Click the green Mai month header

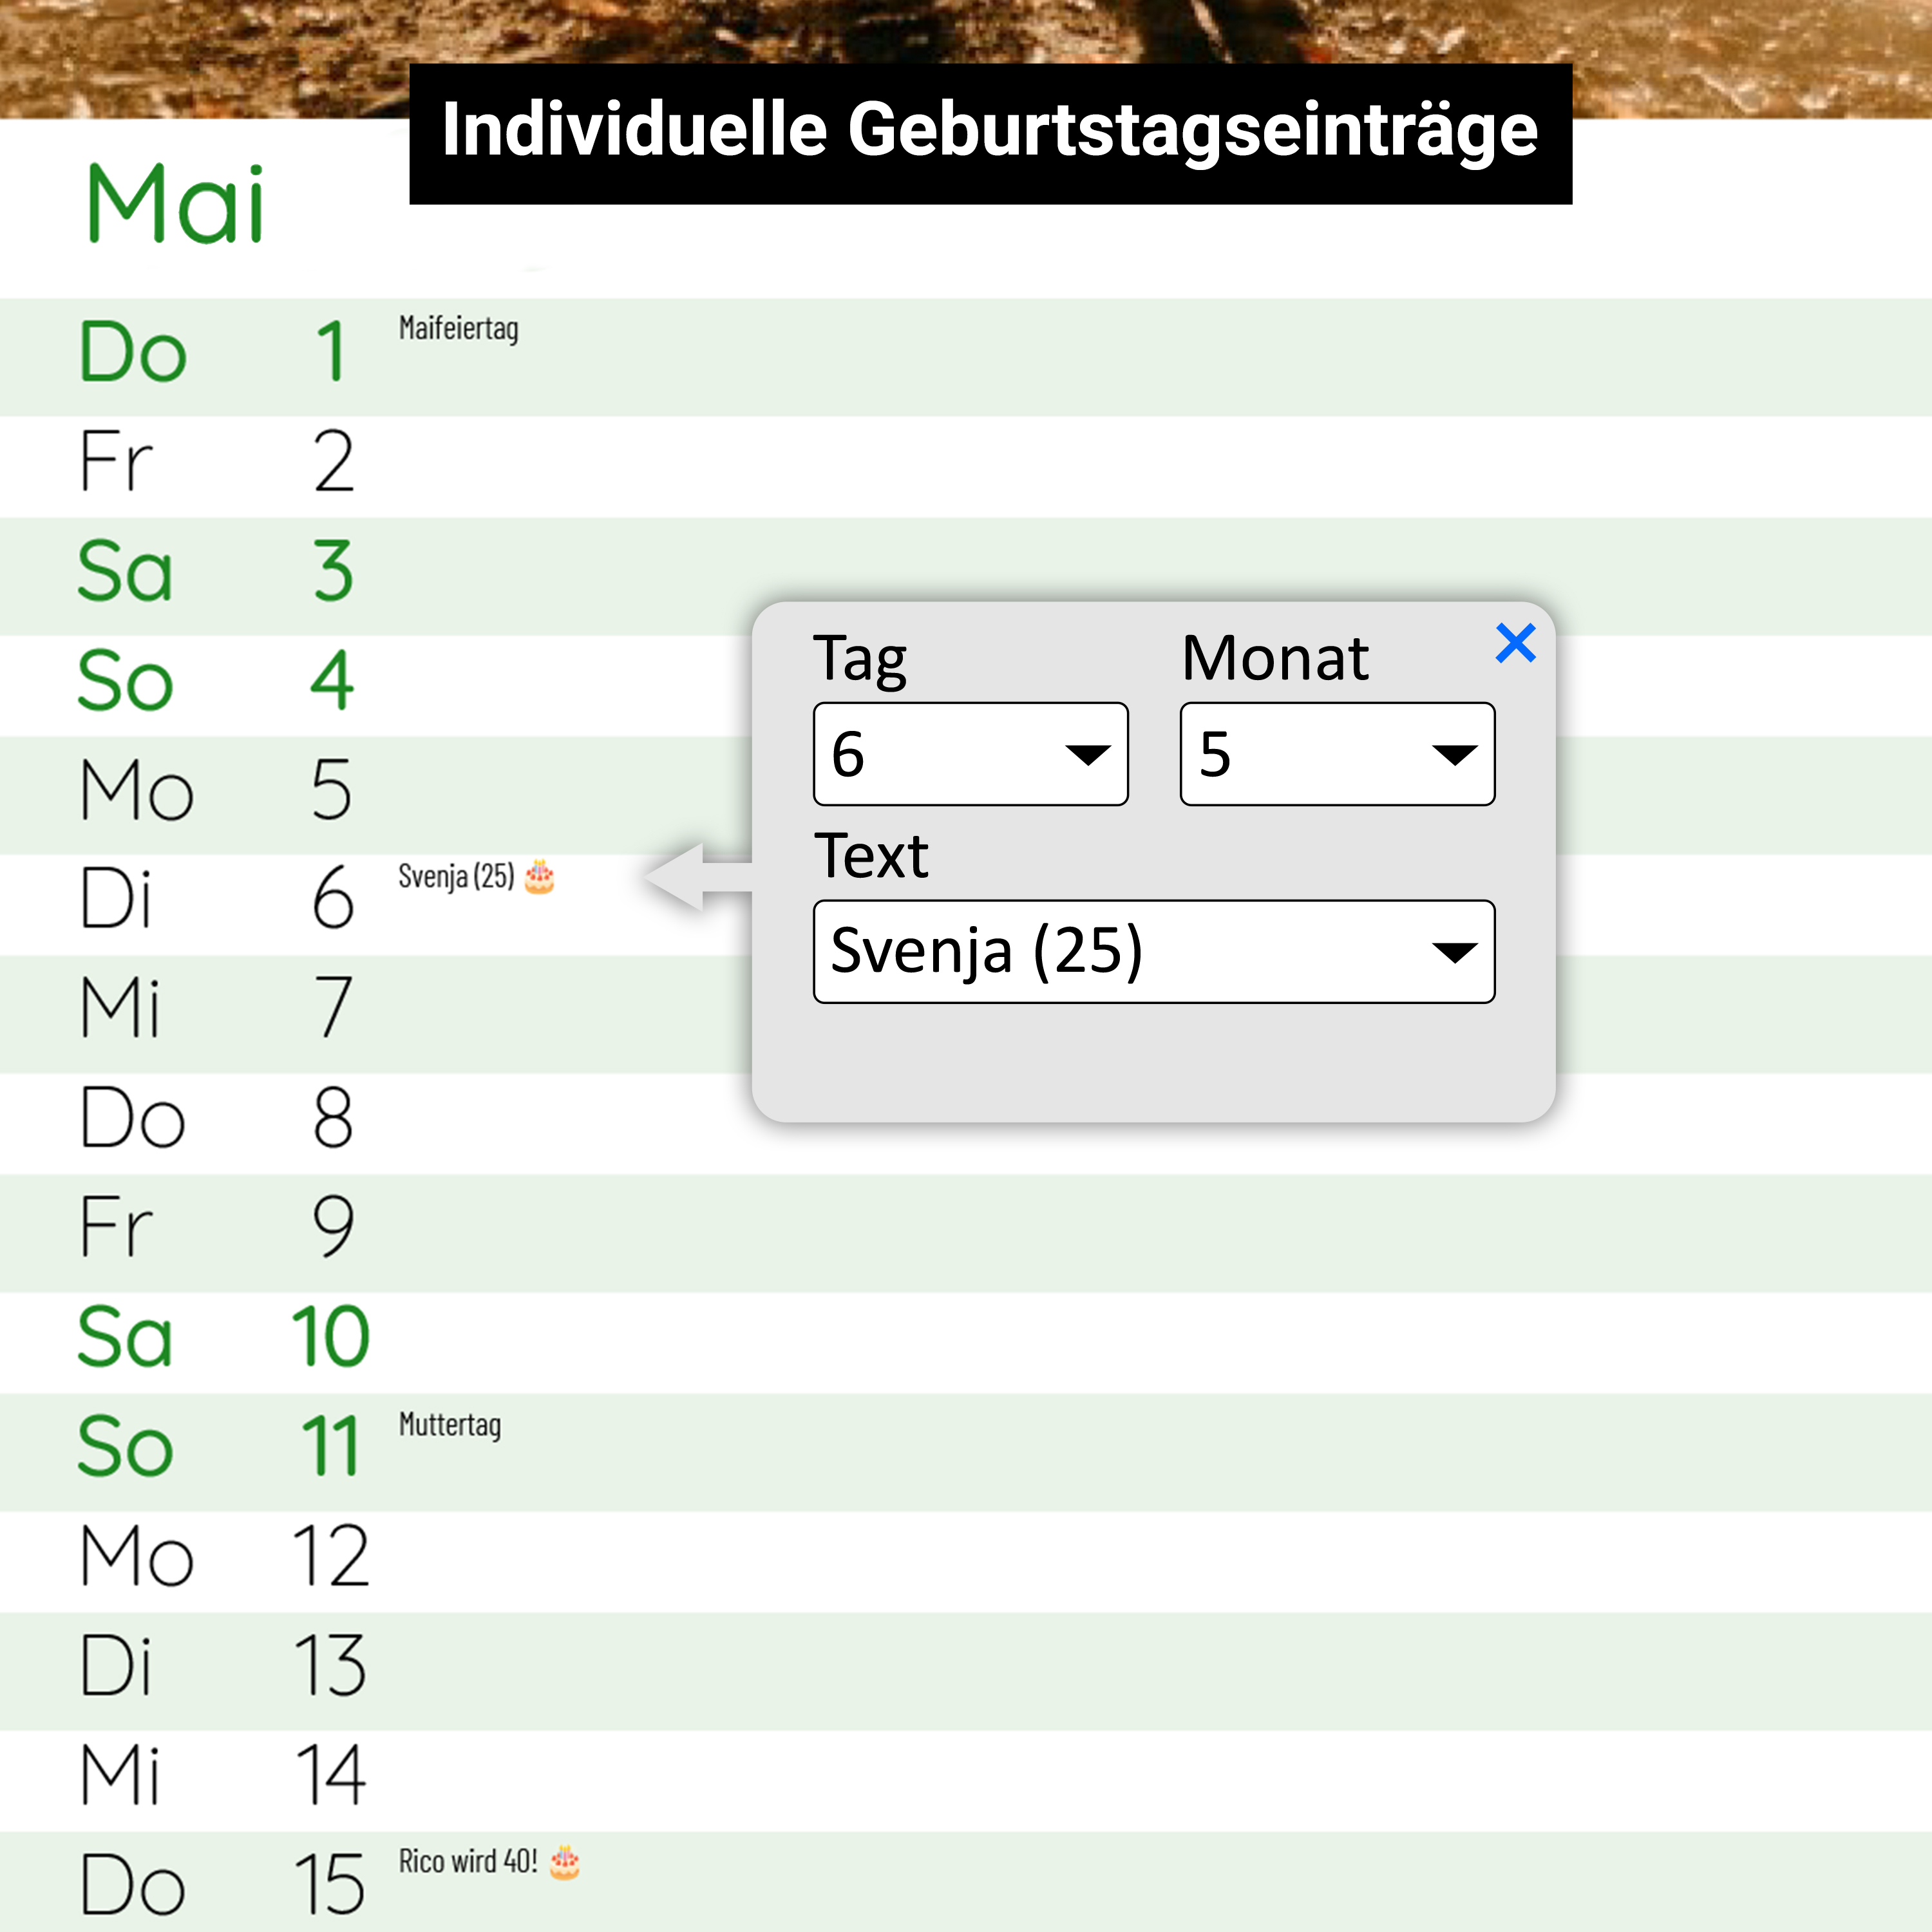175,205
